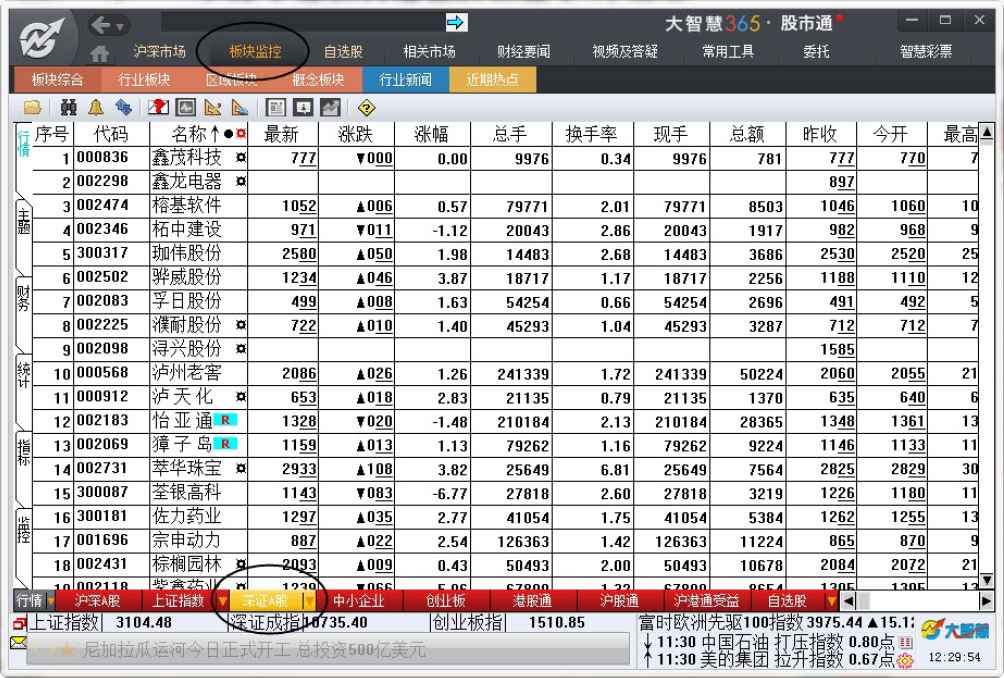The width and height of the screenshot is (1004, 678).
Task: Open the 沪深市场 menu
Action: point(159,51)
